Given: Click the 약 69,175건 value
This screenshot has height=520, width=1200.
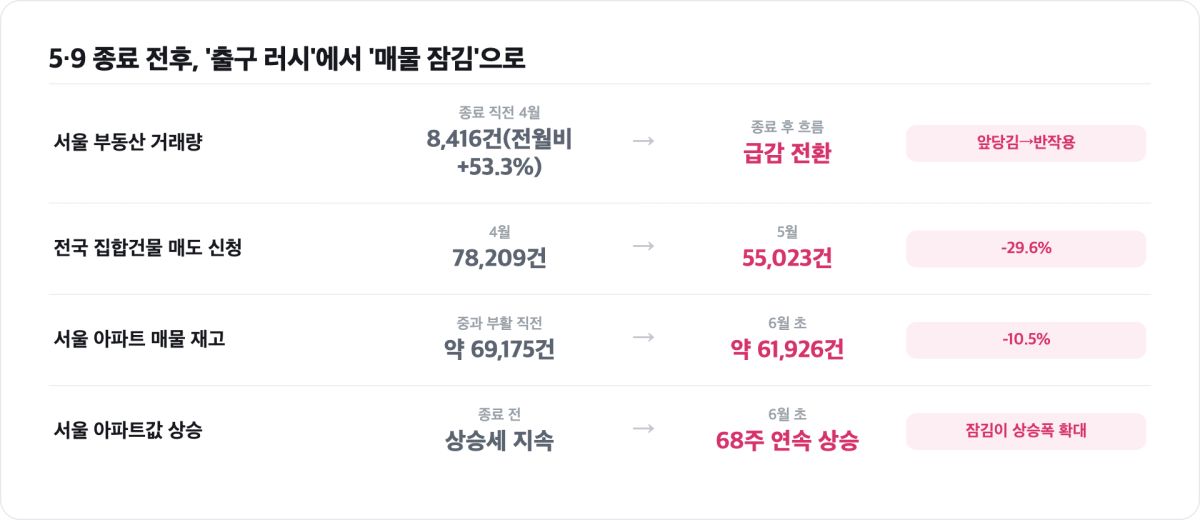Looking at the screenshot, I should (499, 350).
